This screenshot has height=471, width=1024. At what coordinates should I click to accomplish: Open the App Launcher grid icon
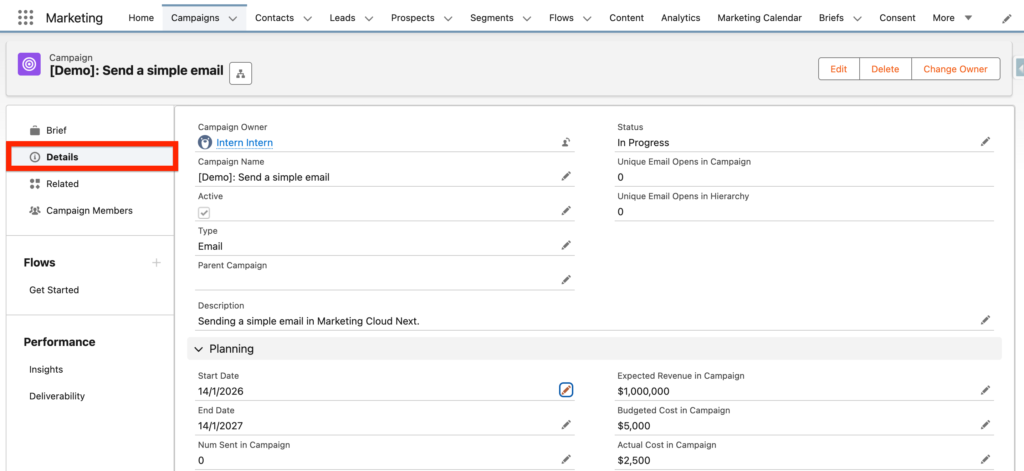(x=26, y=18)
